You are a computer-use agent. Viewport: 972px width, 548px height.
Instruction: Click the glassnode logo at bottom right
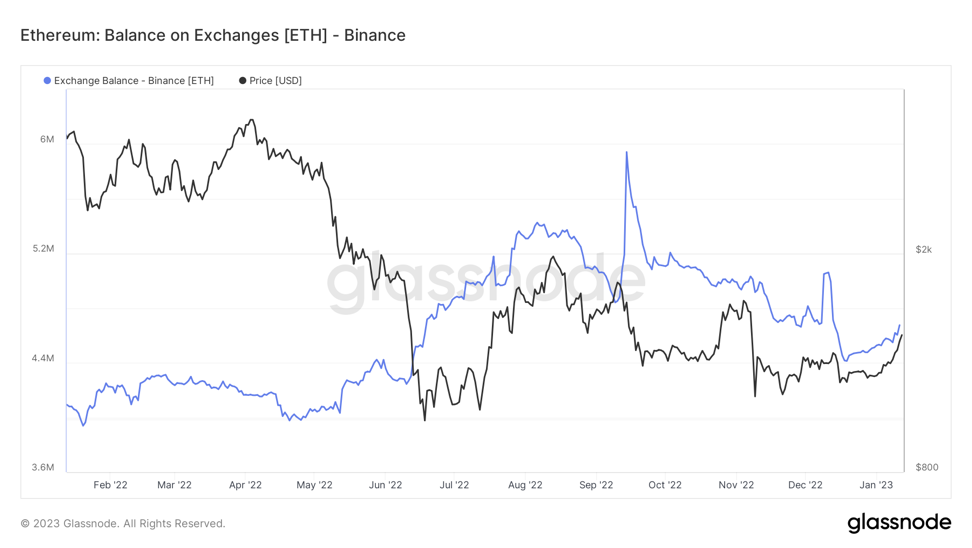click(x=899, y=523)
